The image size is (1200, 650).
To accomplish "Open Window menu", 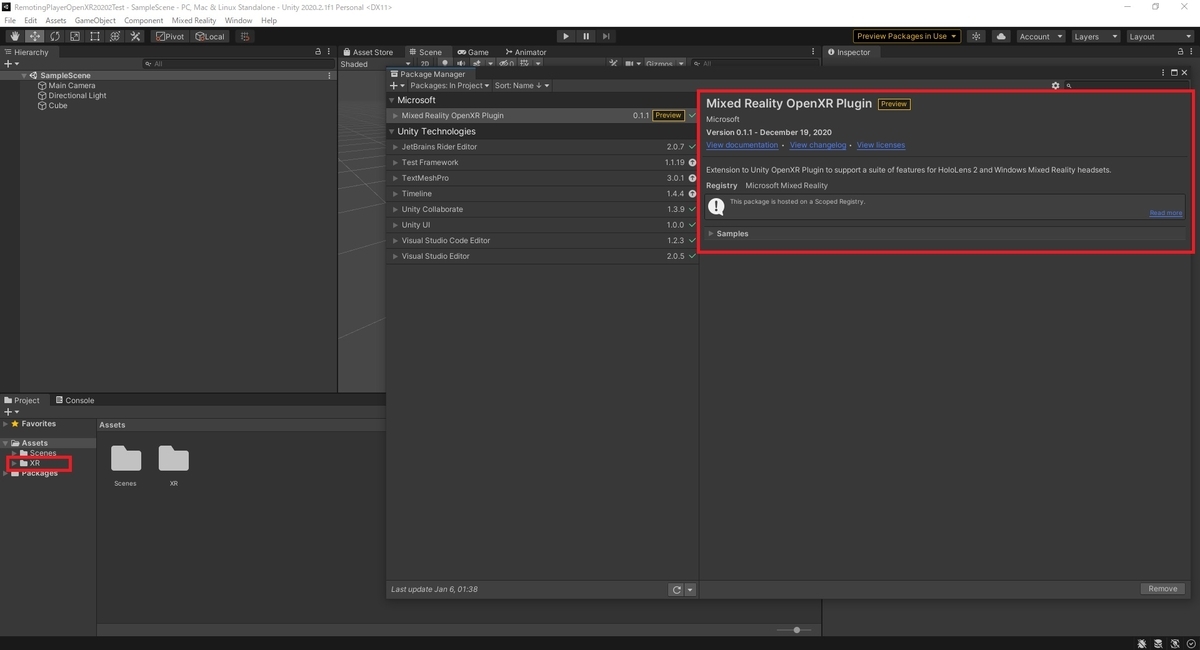I will [x=238, y=20].
